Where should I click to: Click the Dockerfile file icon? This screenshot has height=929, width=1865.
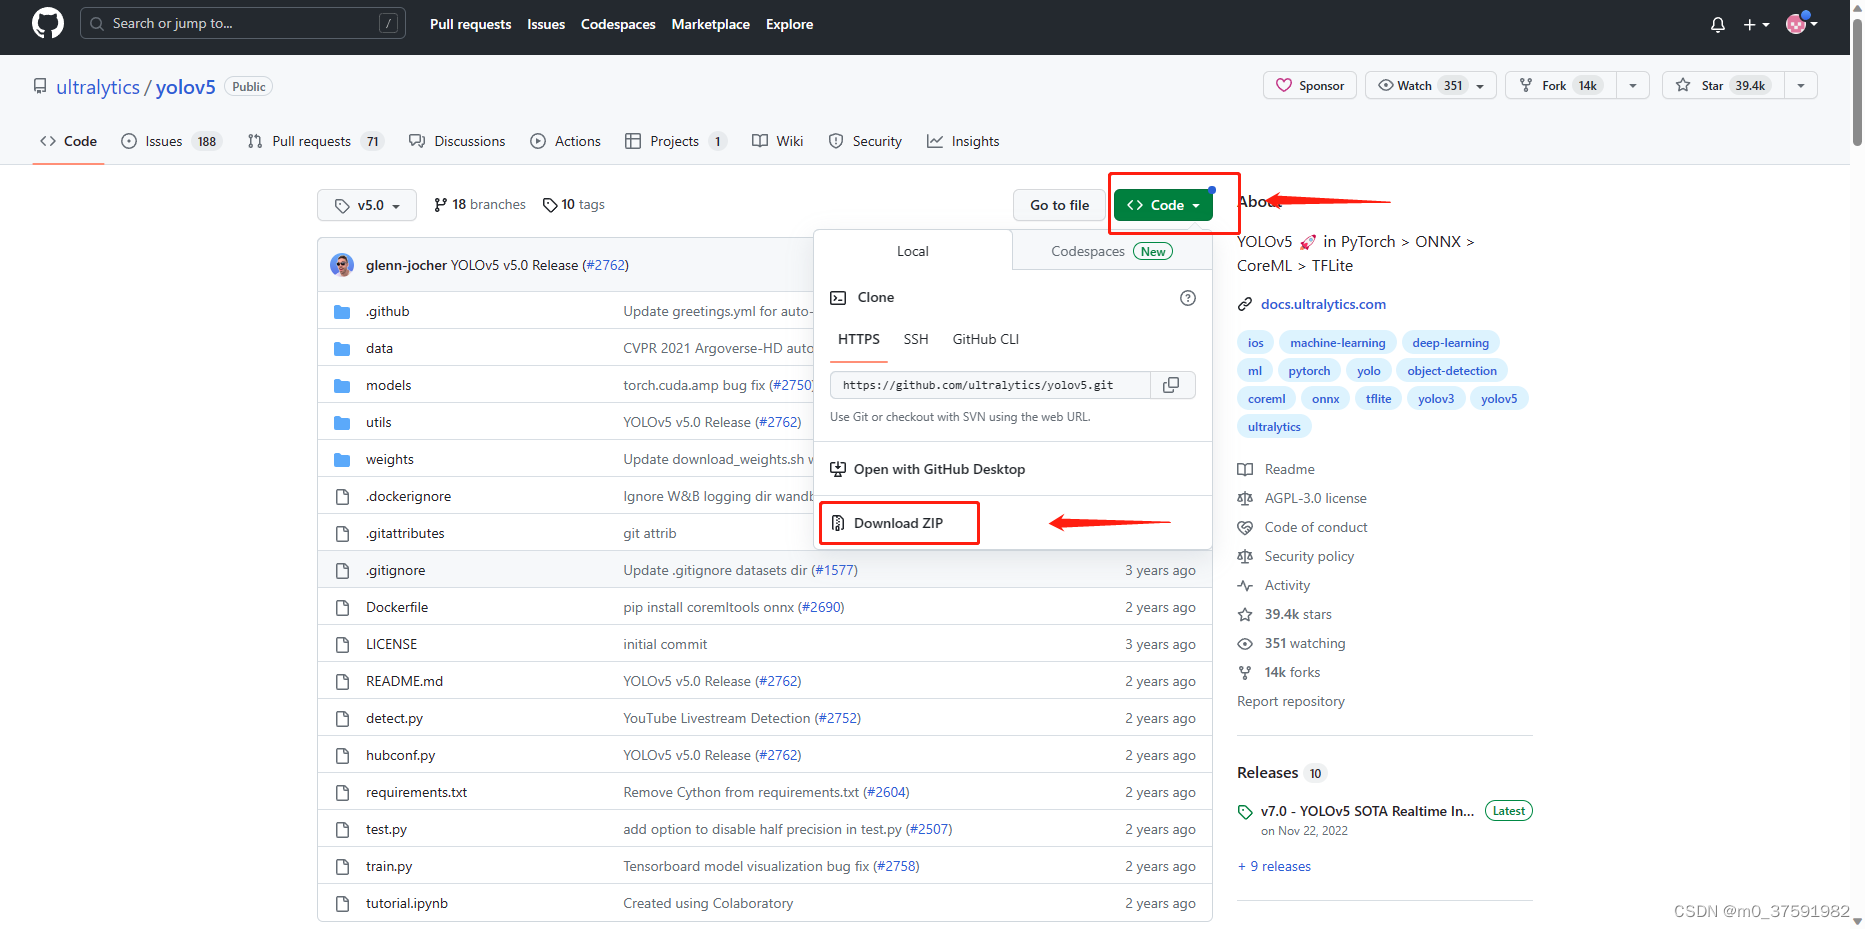tap(342, 608)
